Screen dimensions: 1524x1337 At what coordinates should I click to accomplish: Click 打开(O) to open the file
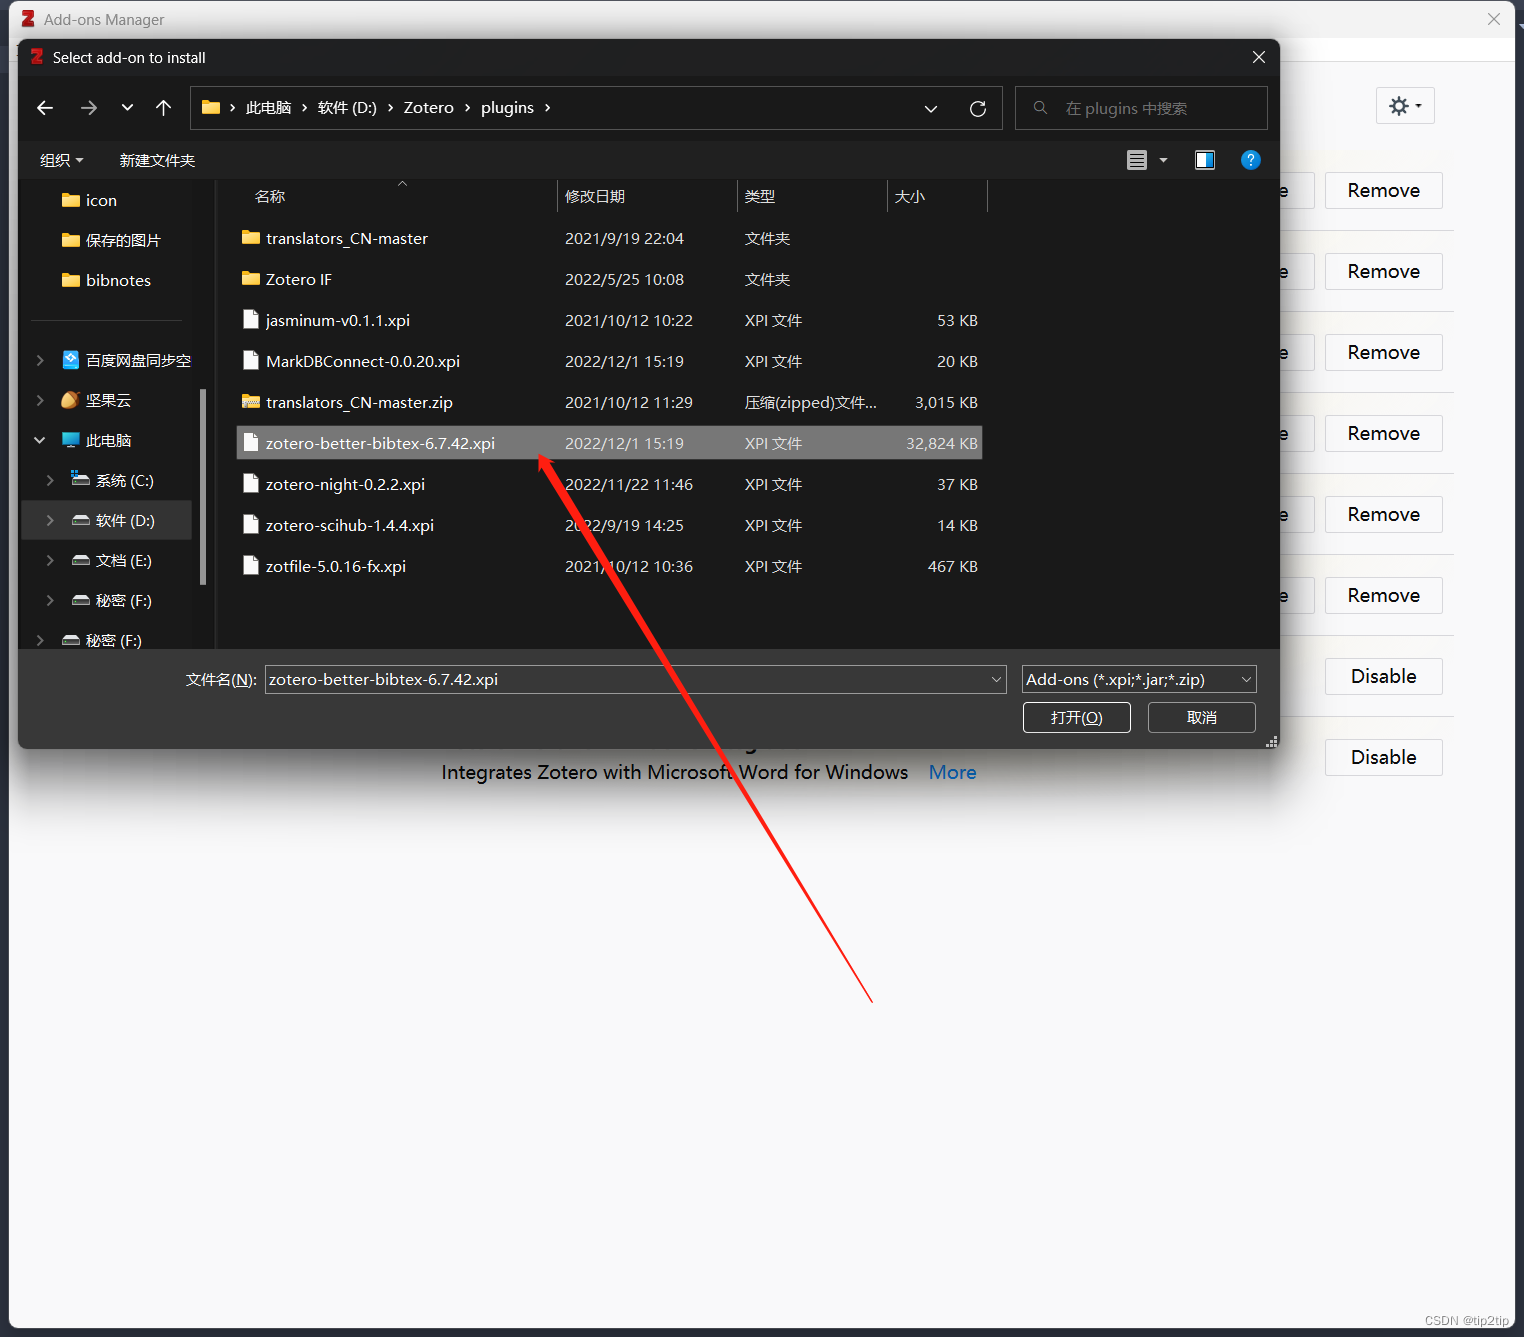click(1077, 717)
